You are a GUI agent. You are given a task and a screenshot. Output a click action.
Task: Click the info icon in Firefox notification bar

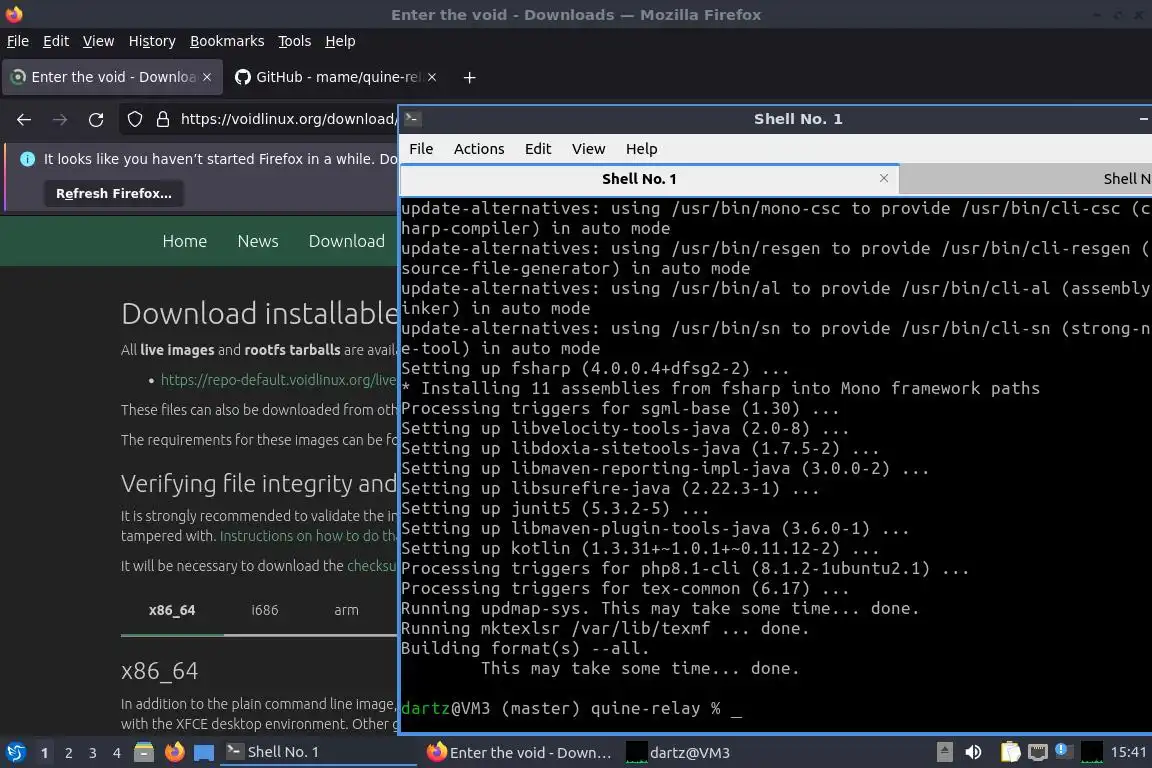27,159
